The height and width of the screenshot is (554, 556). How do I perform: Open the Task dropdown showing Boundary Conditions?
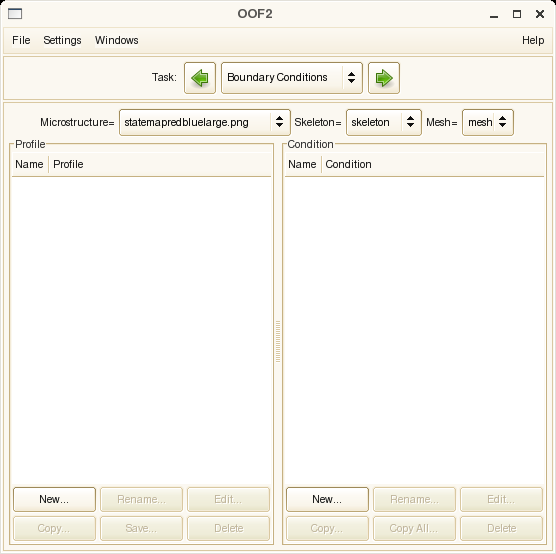tap(291, 78)
